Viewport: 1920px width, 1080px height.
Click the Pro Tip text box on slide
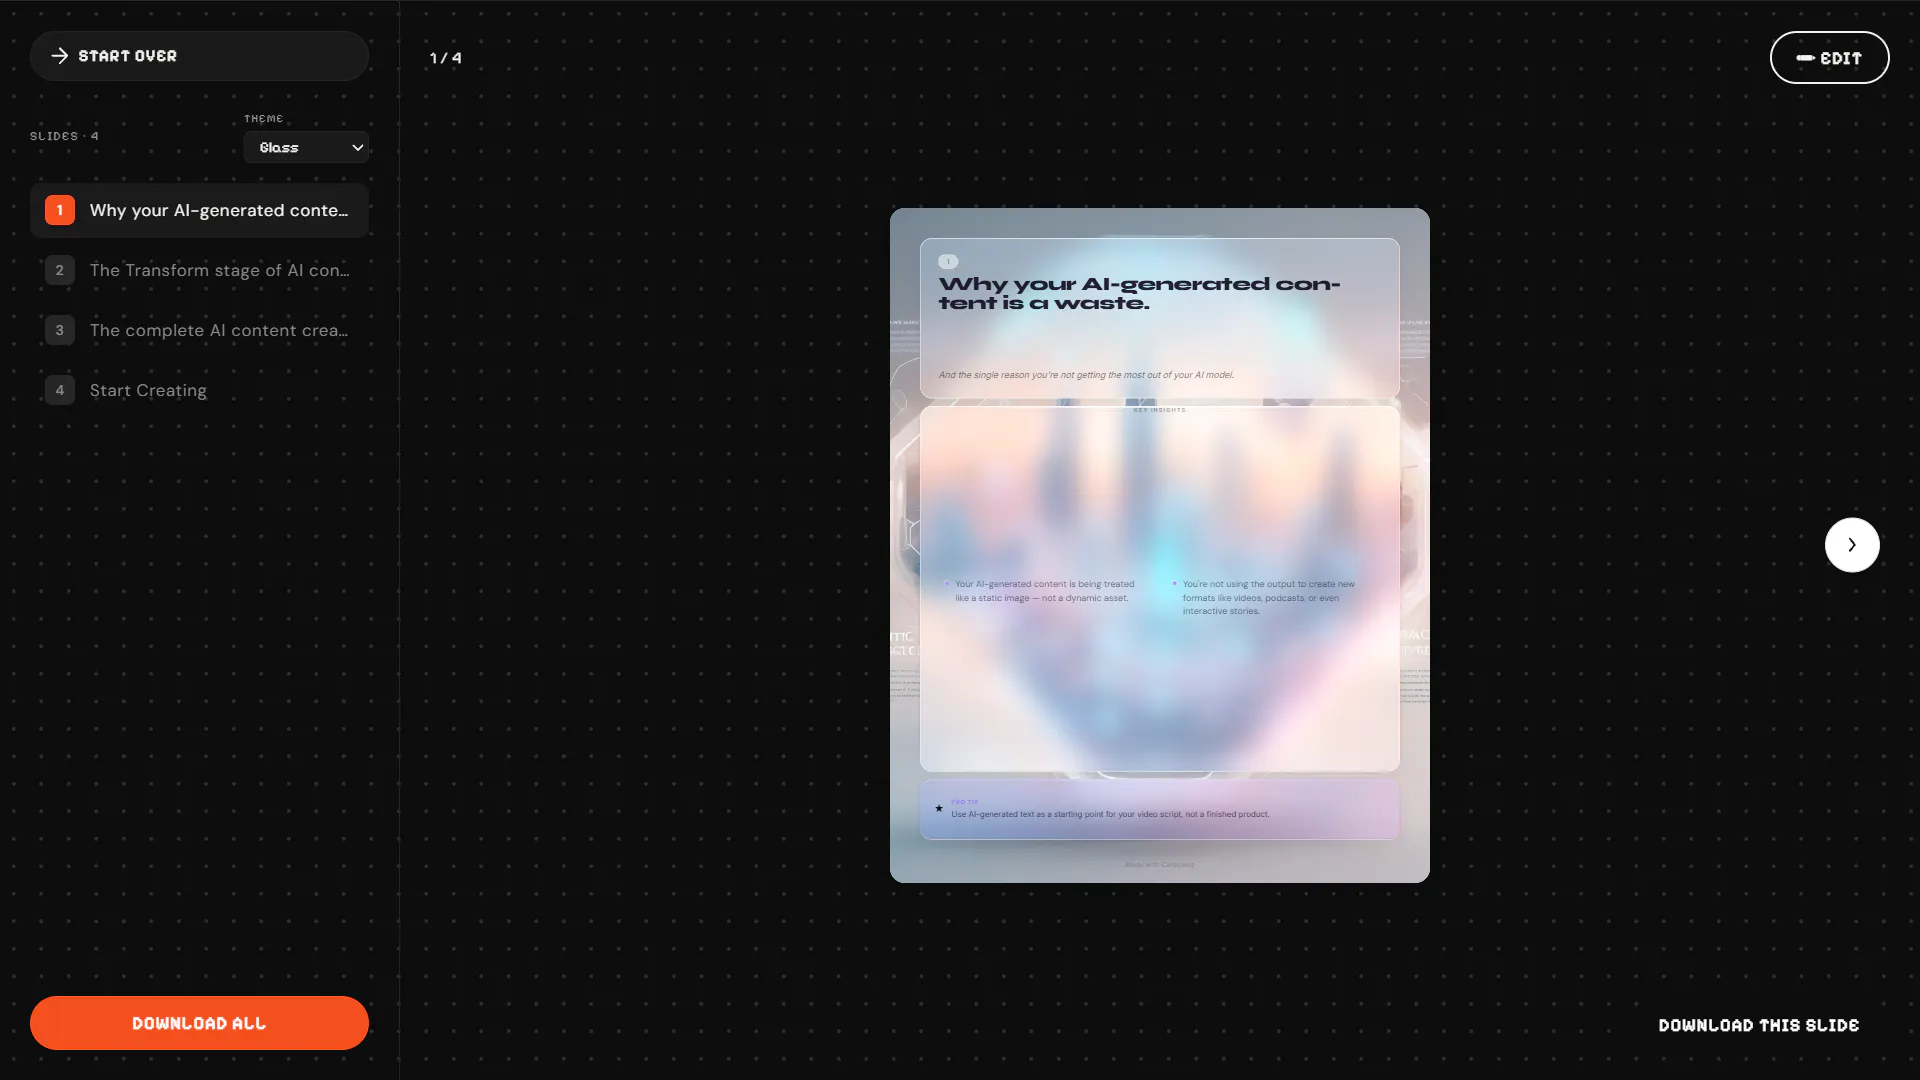click(x=1160, y=809)
